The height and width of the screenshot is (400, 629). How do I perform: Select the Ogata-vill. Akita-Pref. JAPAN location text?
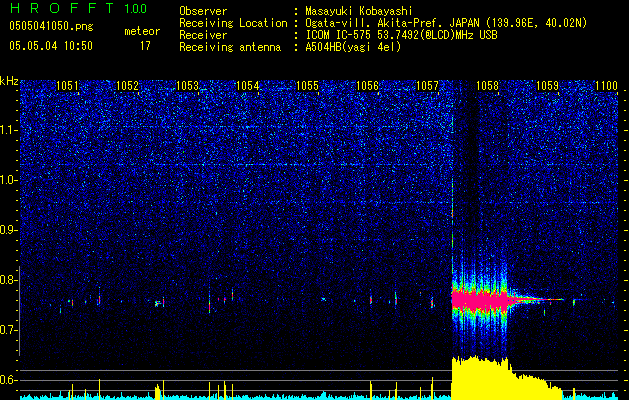pos(446,23)
